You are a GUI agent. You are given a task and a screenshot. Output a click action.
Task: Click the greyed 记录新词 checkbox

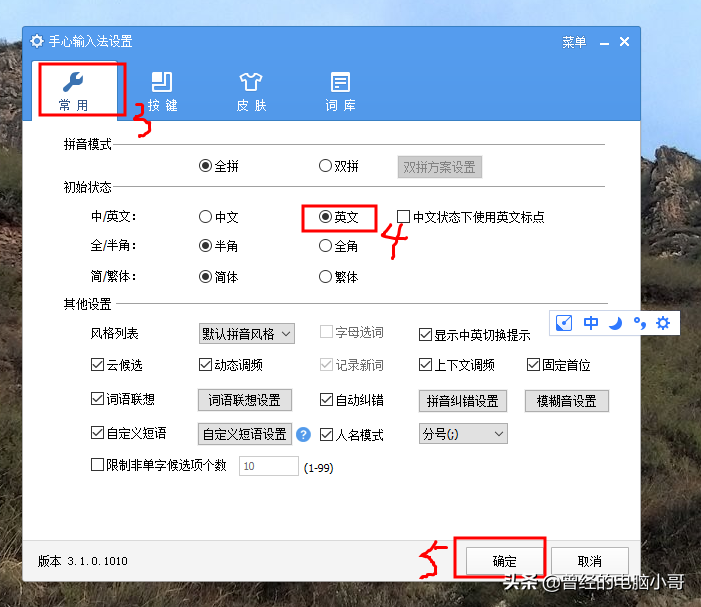tap(351, 365)
